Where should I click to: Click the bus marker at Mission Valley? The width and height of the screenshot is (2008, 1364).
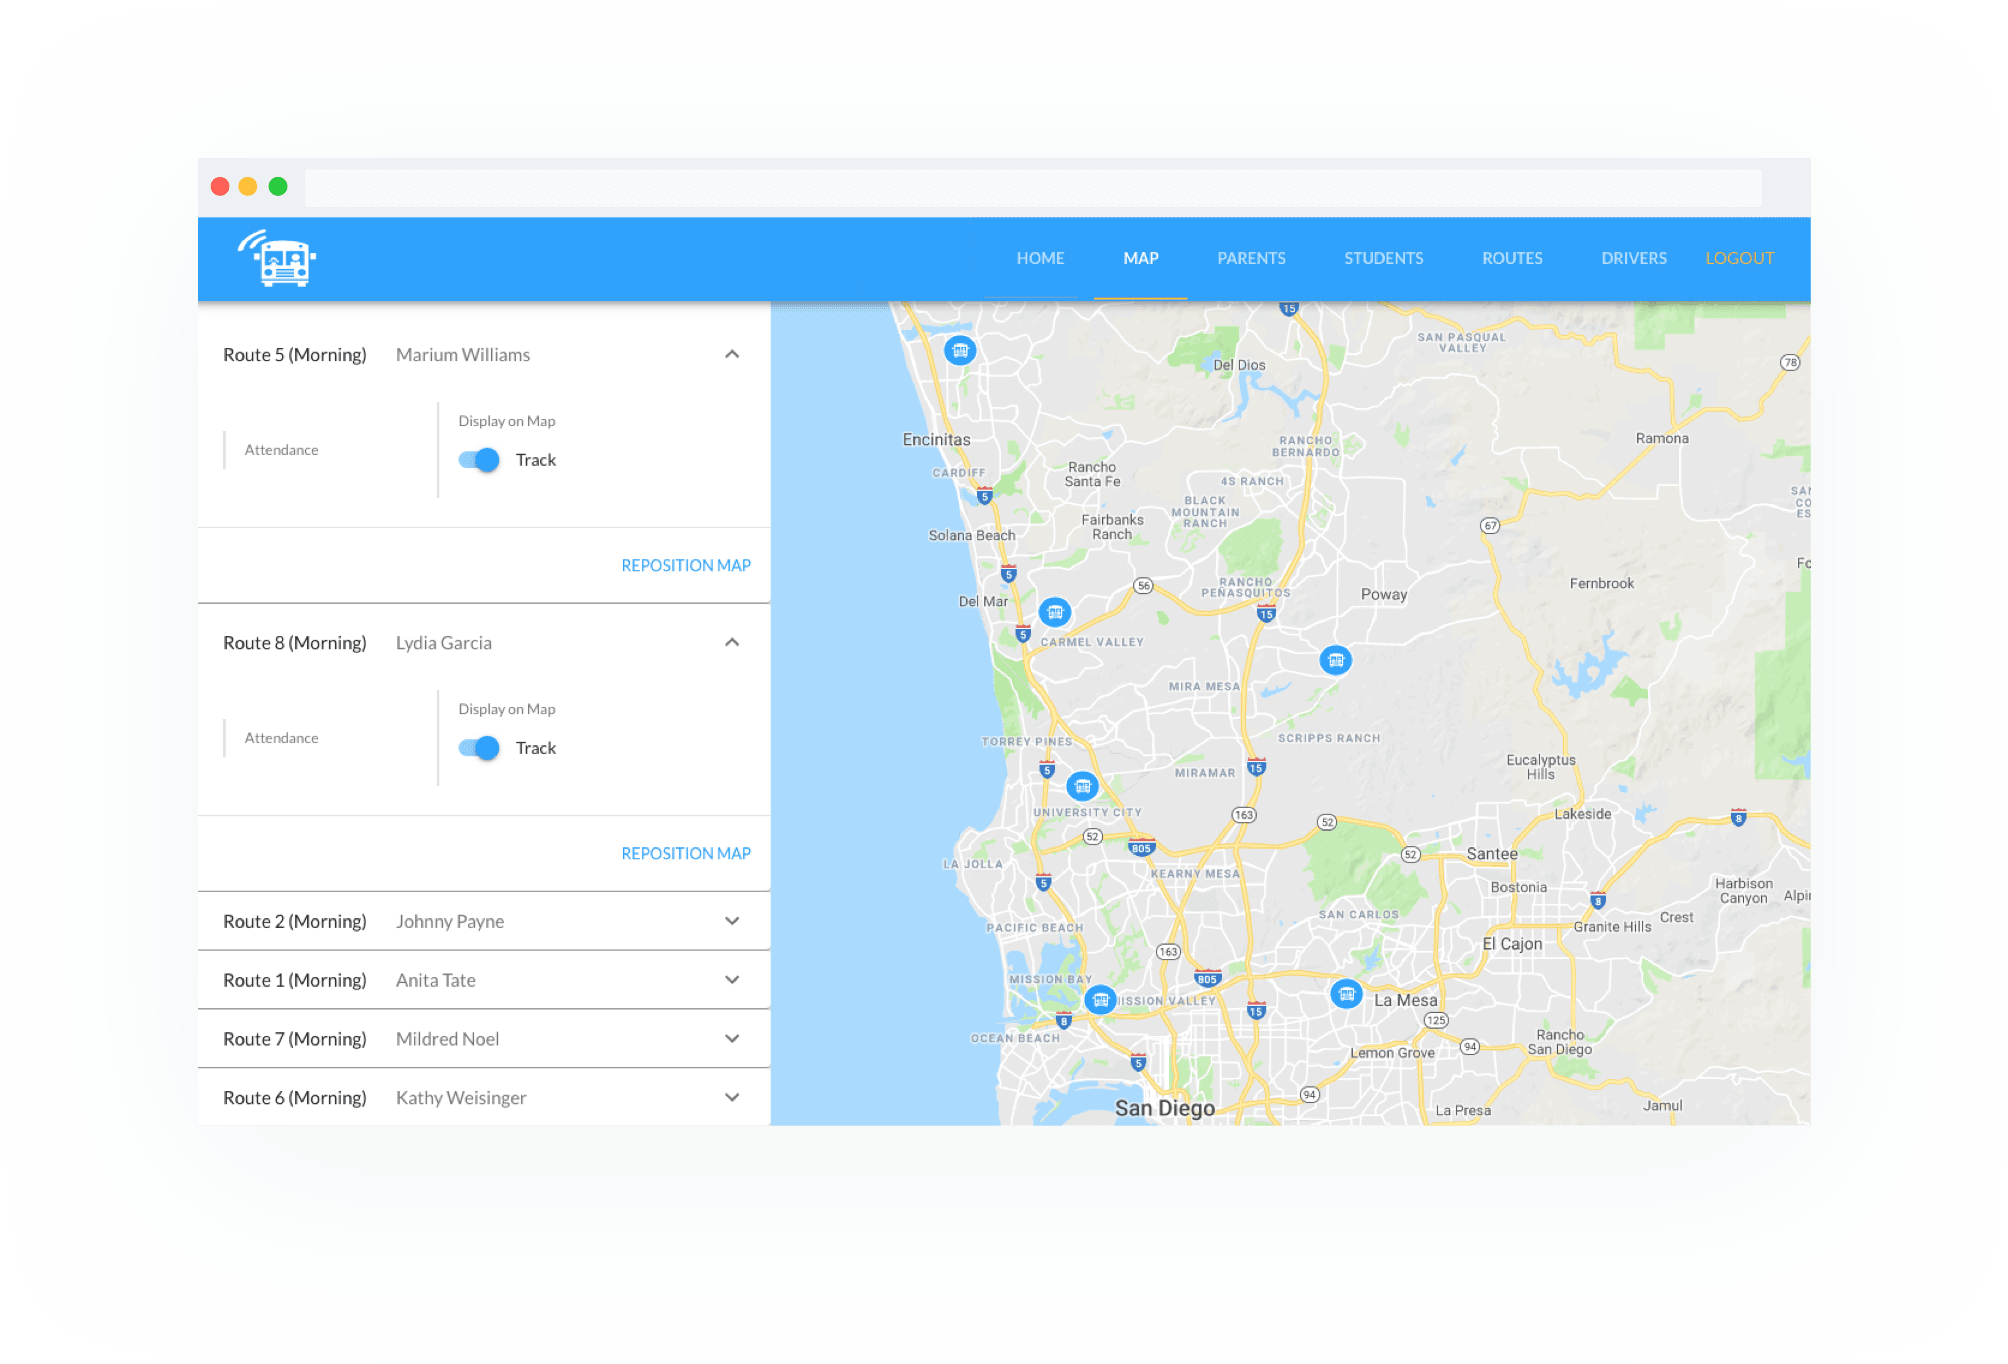(x=1100, y=1000)
